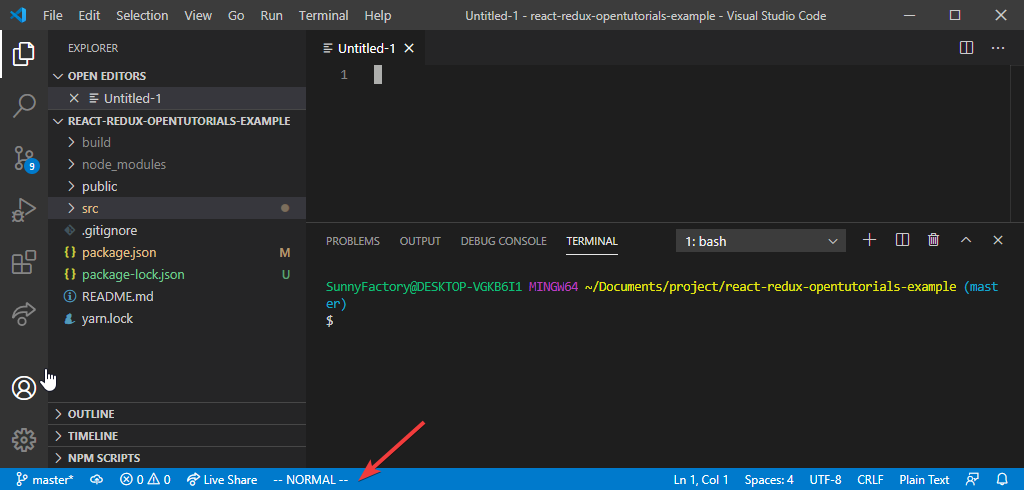This screenshot has height=490, width=1024.
Task: Open editor More Actions ellipsis
Action: point(997,48)
